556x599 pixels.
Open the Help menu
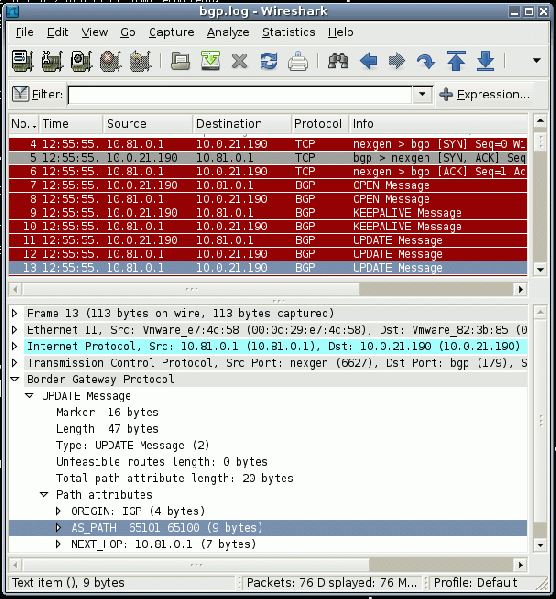coord(340,32)
